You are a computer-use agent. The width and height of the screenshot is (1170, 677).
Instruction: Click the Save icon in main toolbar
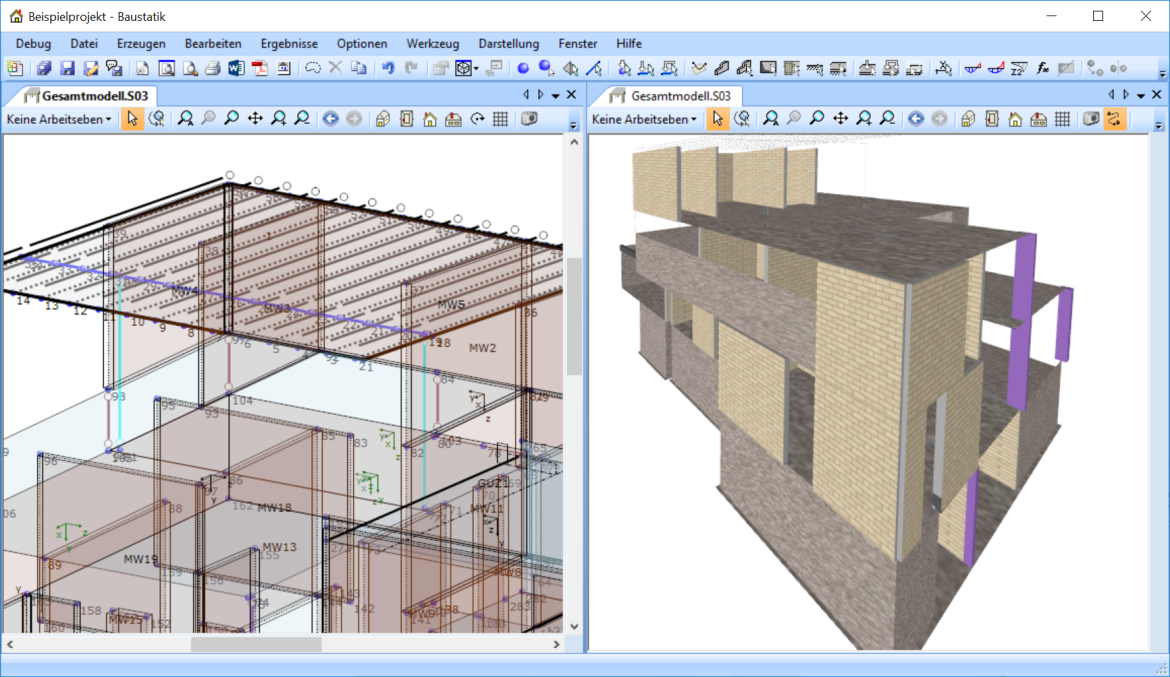pos(68,68)
